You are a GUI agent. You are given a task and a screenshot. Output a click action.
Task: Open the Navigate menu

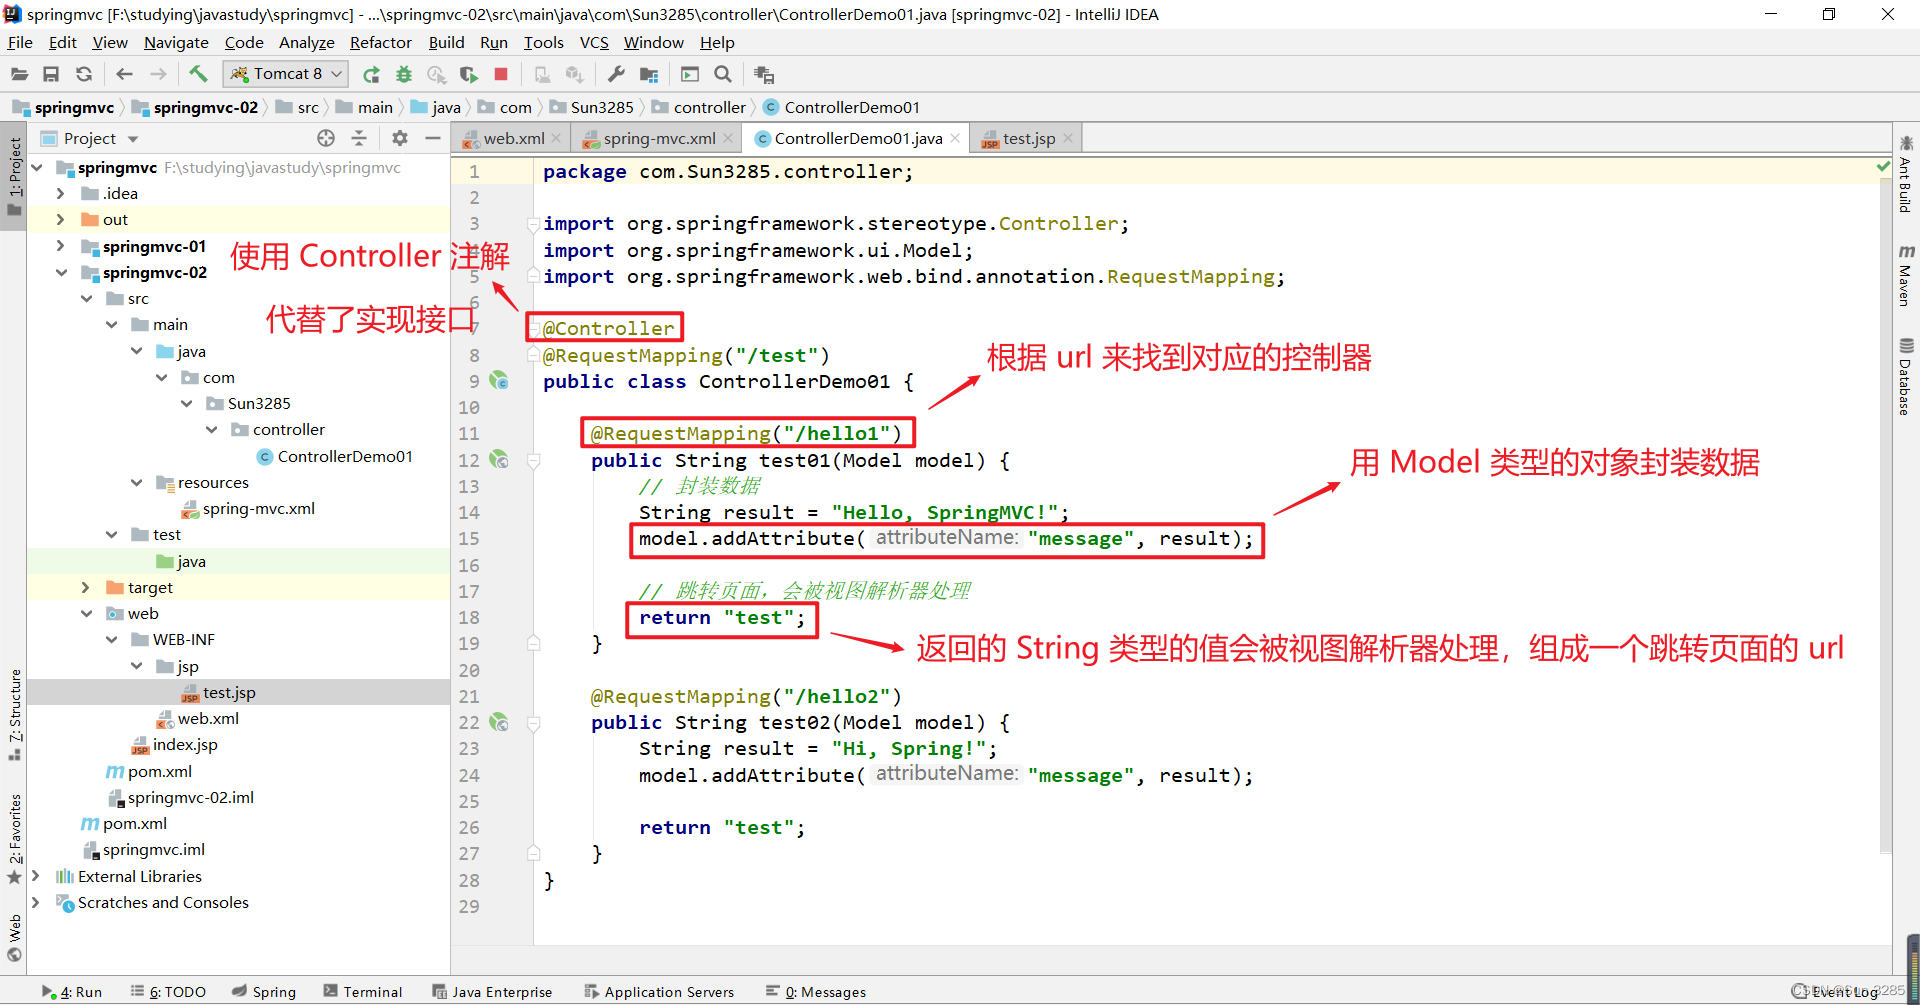176,42
